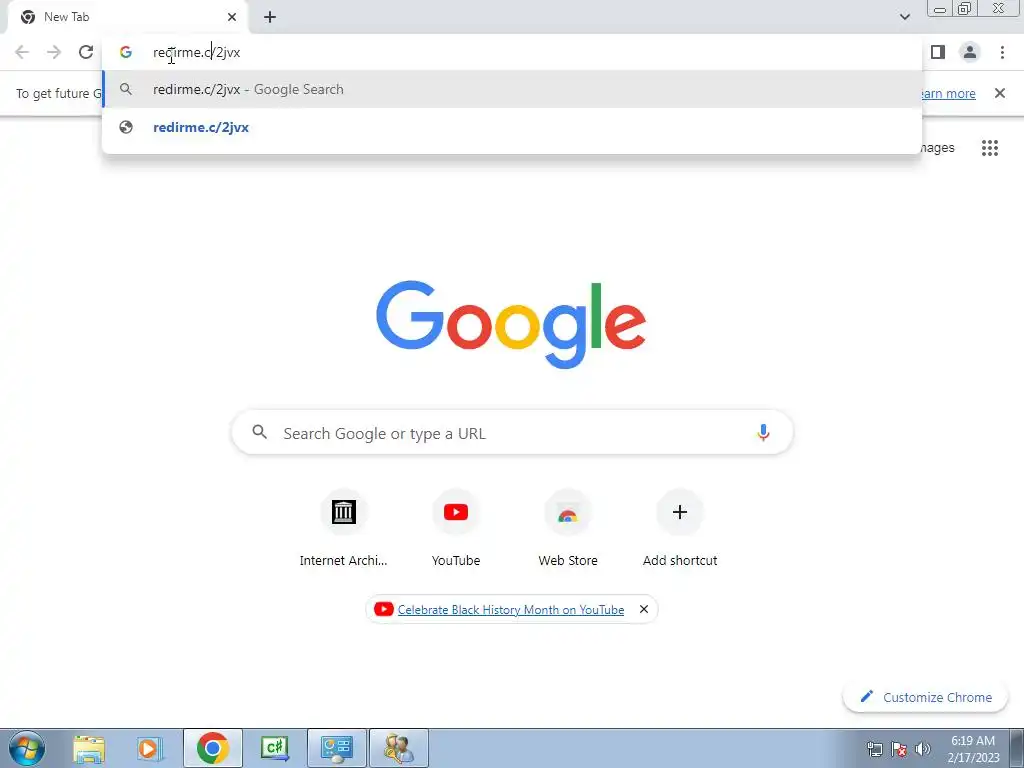
Task: Open the Windows Start menu
Action: (27, 748)
